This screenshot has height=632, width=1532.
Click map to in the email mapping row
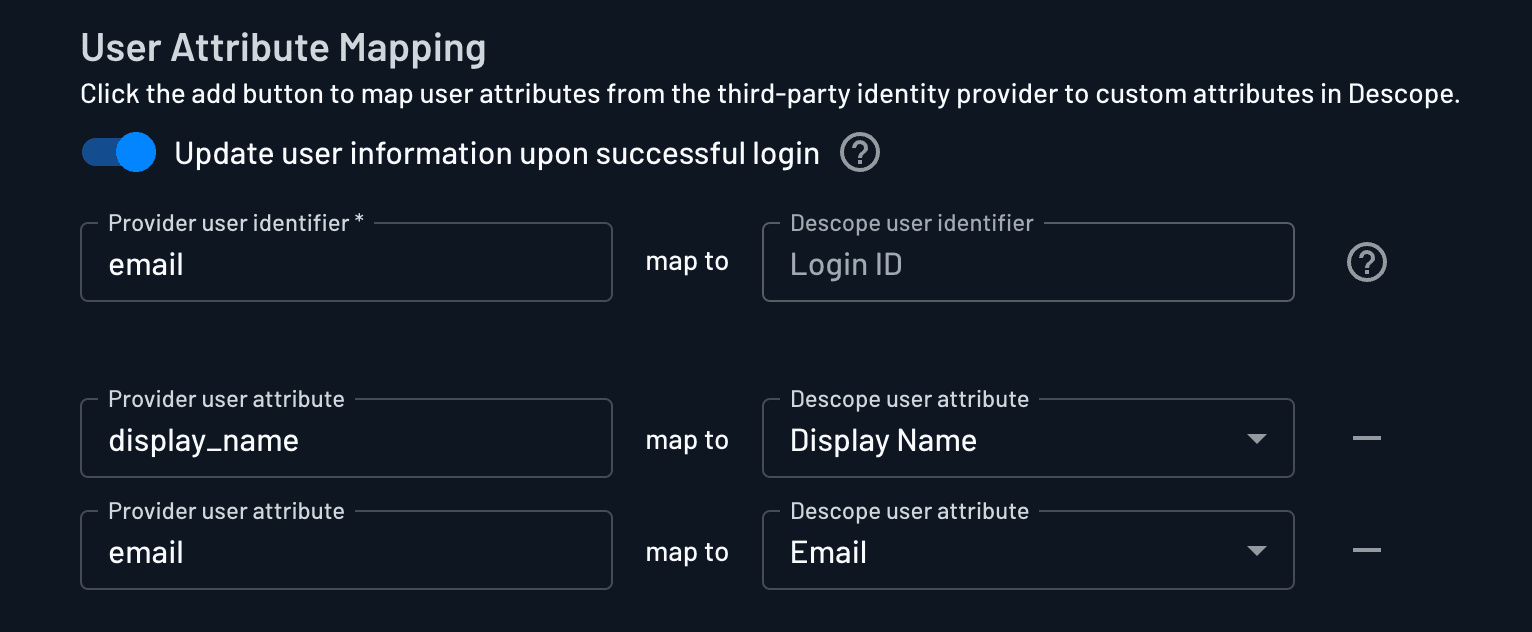point(687,550)
